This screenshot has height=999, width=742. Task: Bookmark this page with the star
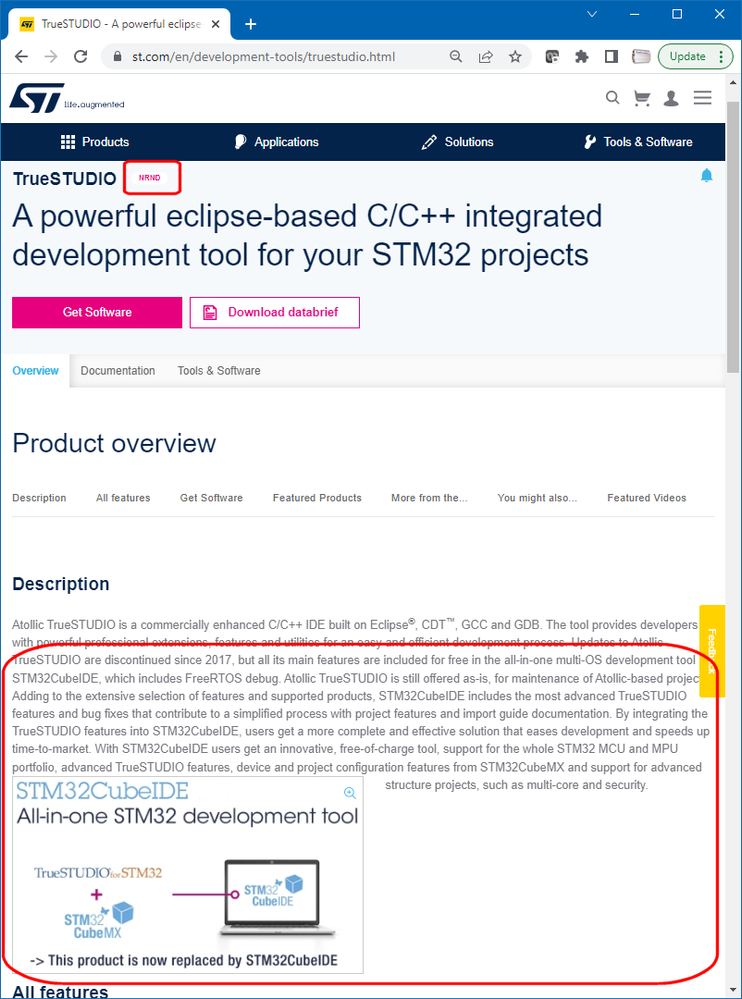pyautogui.click(x=515, y=57)
